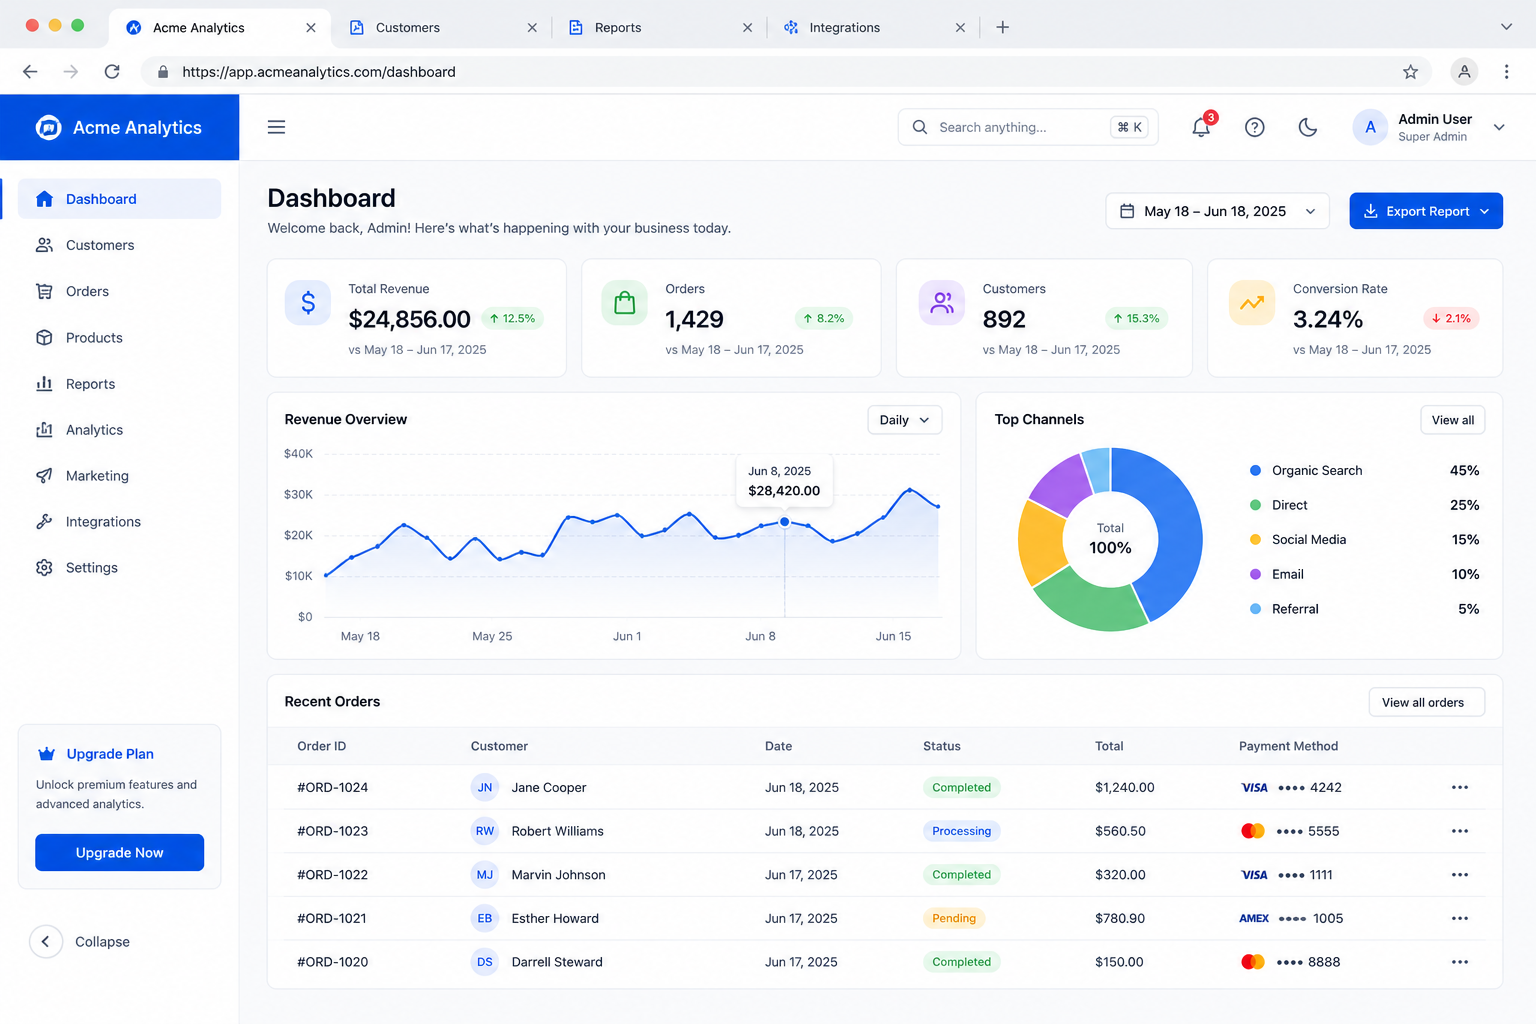The image size is (1536, 1024).
Task: Bookmark page with star icon
Action: (x=1410, y=72)
